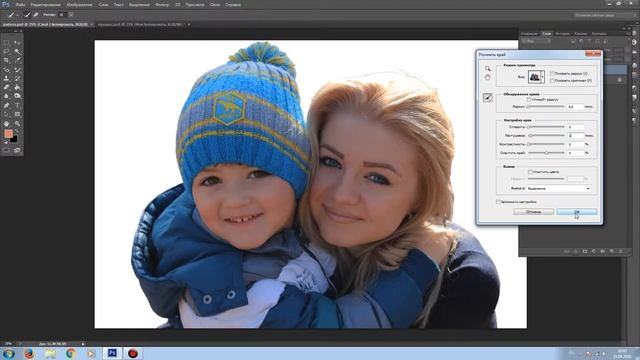This screenshot has height=360, width=640.
Task: Select the Move tool in the toolbox
Action: pyautogui.click(x=17, y=42)
